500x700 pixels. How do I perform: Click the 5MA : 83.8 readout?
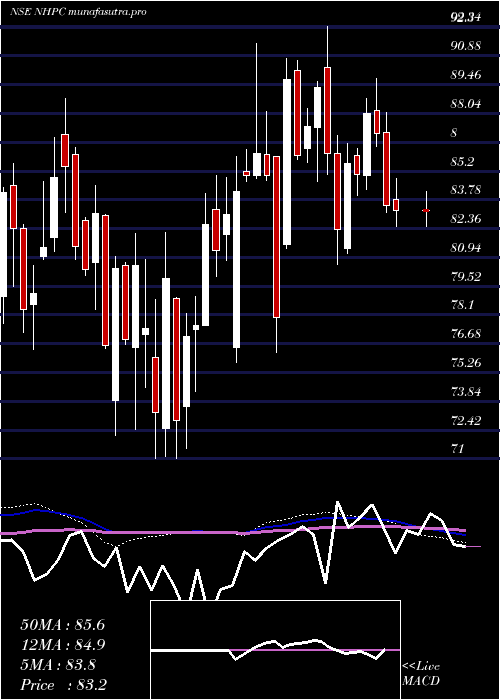click(58, 665)
